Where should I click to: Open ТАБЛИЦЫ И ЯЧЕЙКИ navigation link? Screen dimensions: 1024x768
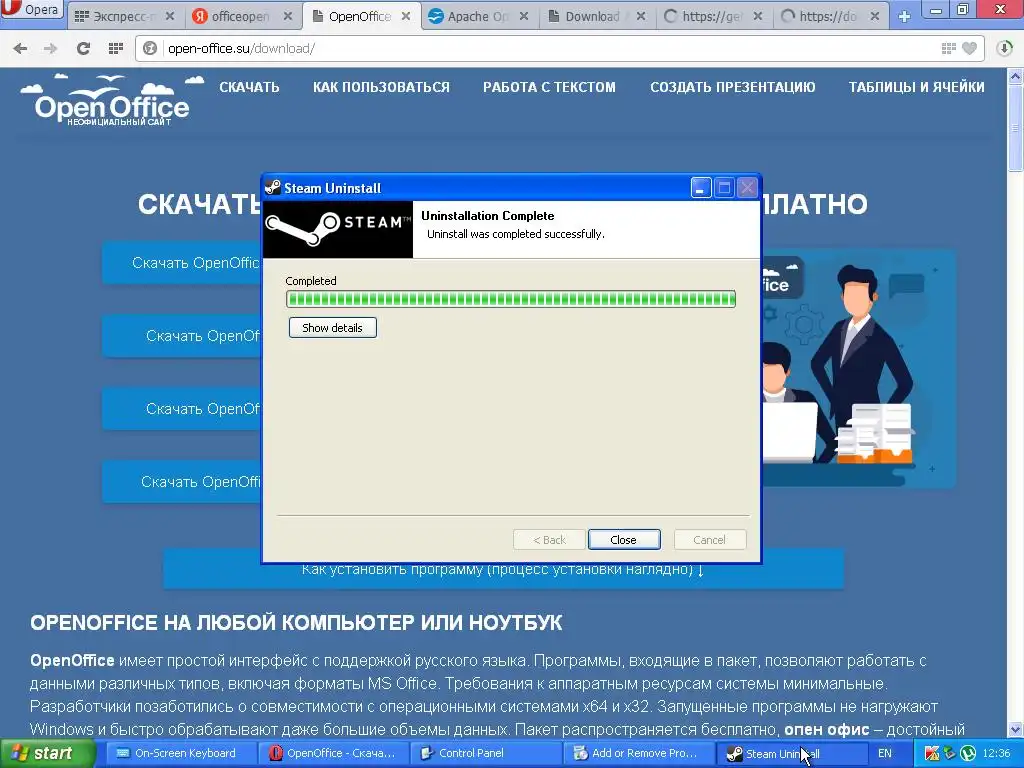[x=916, y=87]
